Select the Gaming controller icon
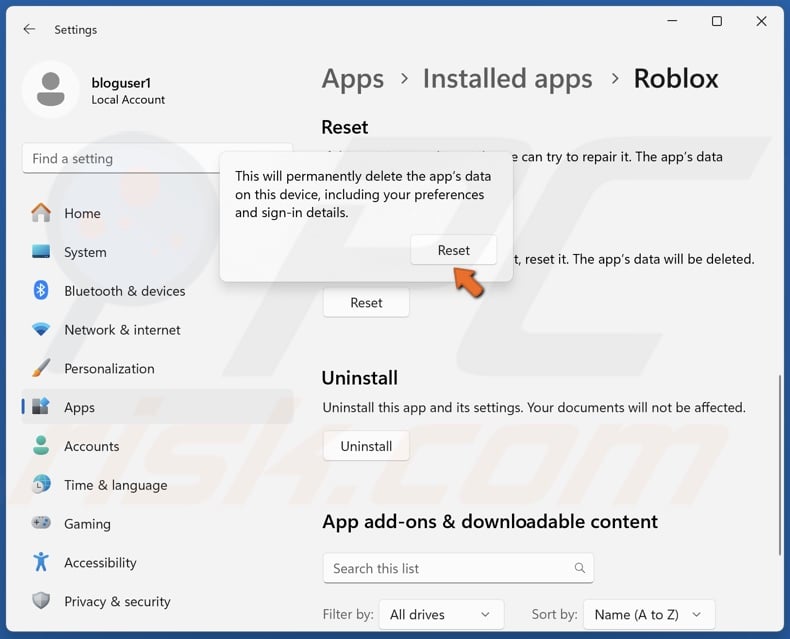This screenshot has width=790, height=639. click(x=41, y=524)
